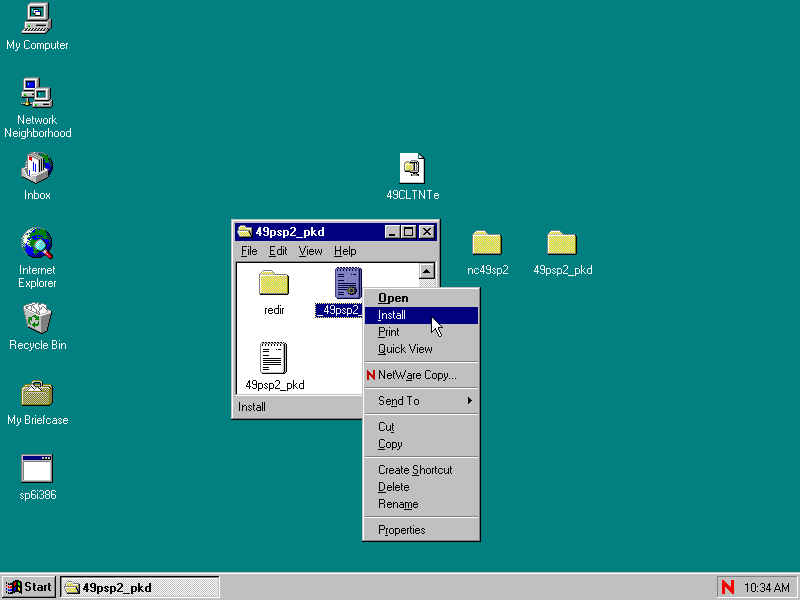The height and width of the screenshot is (600, 800).
Task: Choose Copy from the context menu
Action: tap(421, 444)
